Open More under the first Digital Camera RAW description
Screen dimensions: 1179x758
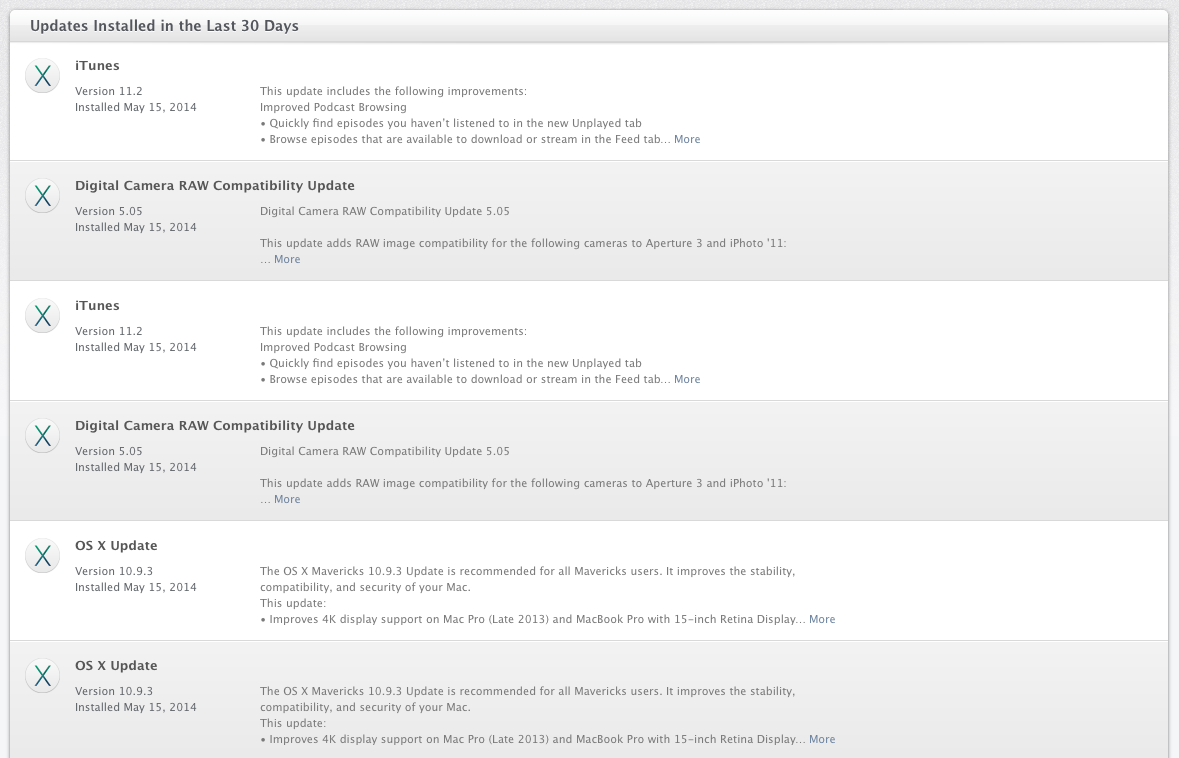[286, 259]
